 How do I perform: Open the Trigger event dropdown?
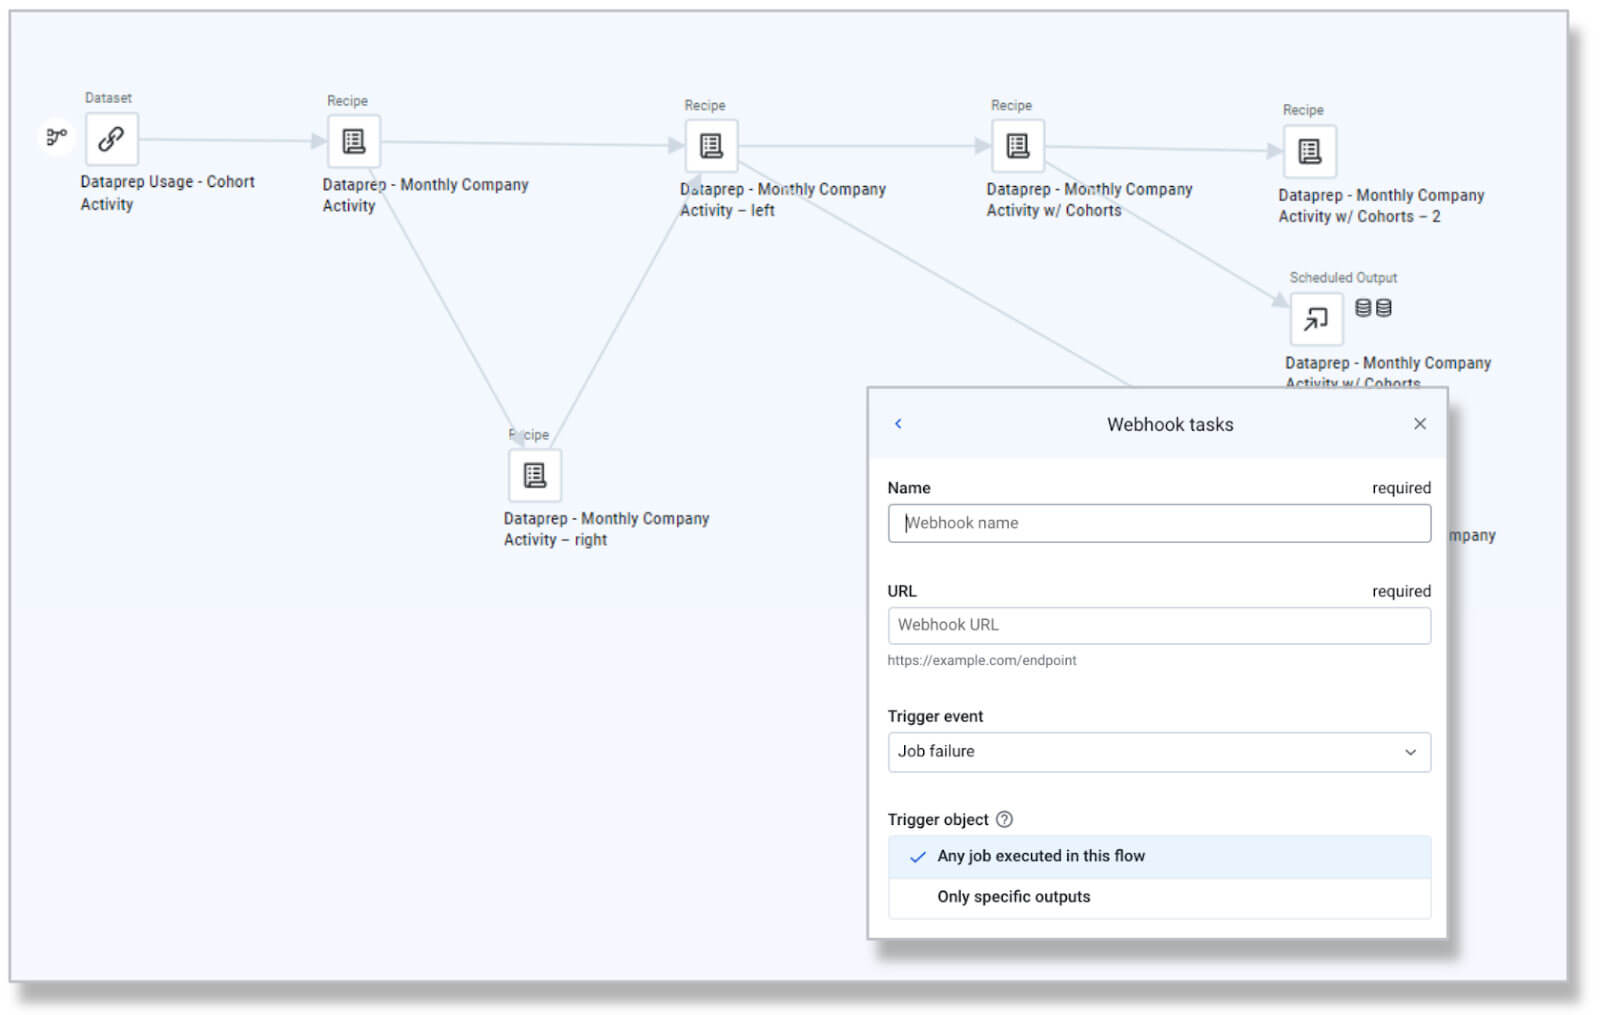coord(1159,752)
